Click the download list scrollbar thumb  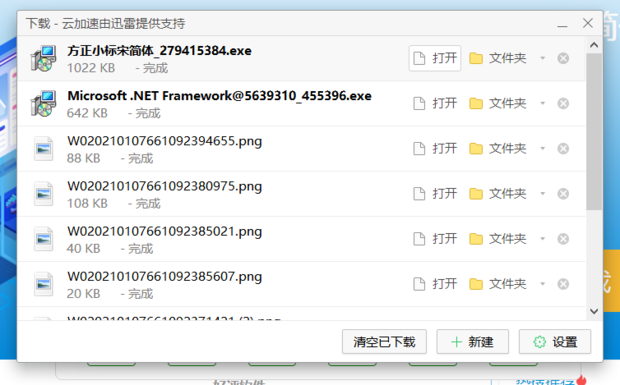pos(594,132)
